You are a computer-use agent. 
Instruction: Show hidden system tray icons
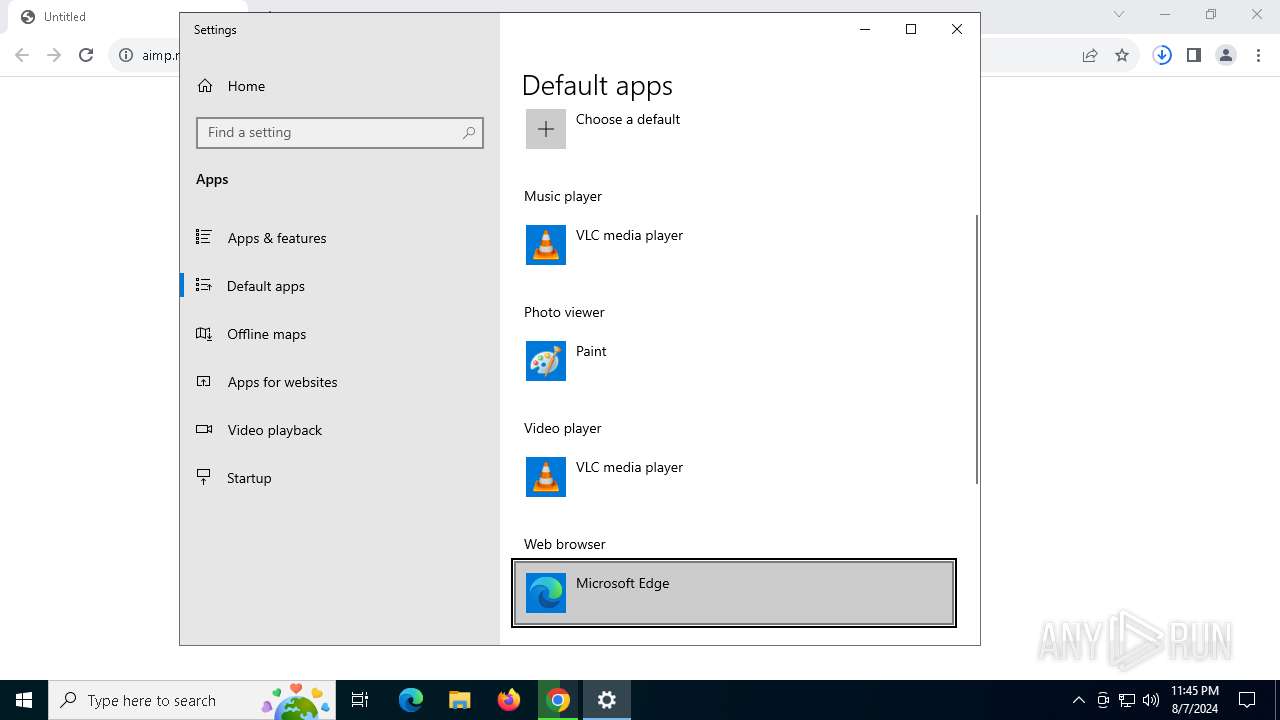(1078, 700)
